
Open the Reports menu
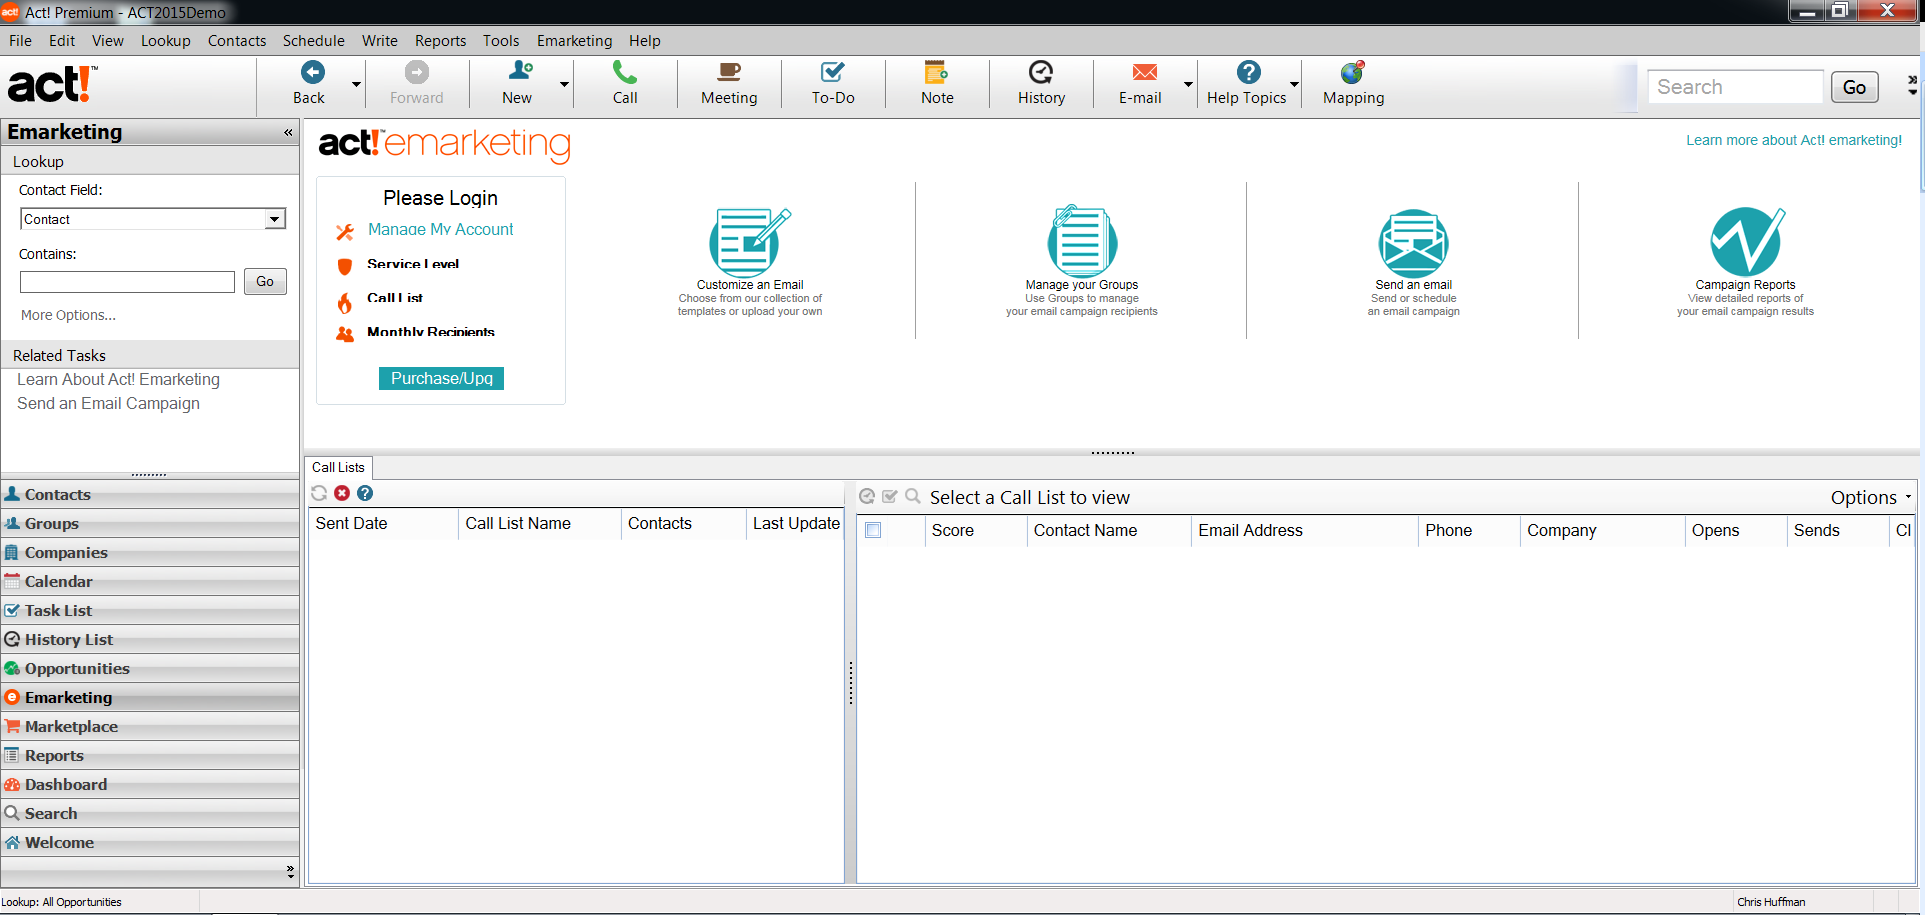441,41
